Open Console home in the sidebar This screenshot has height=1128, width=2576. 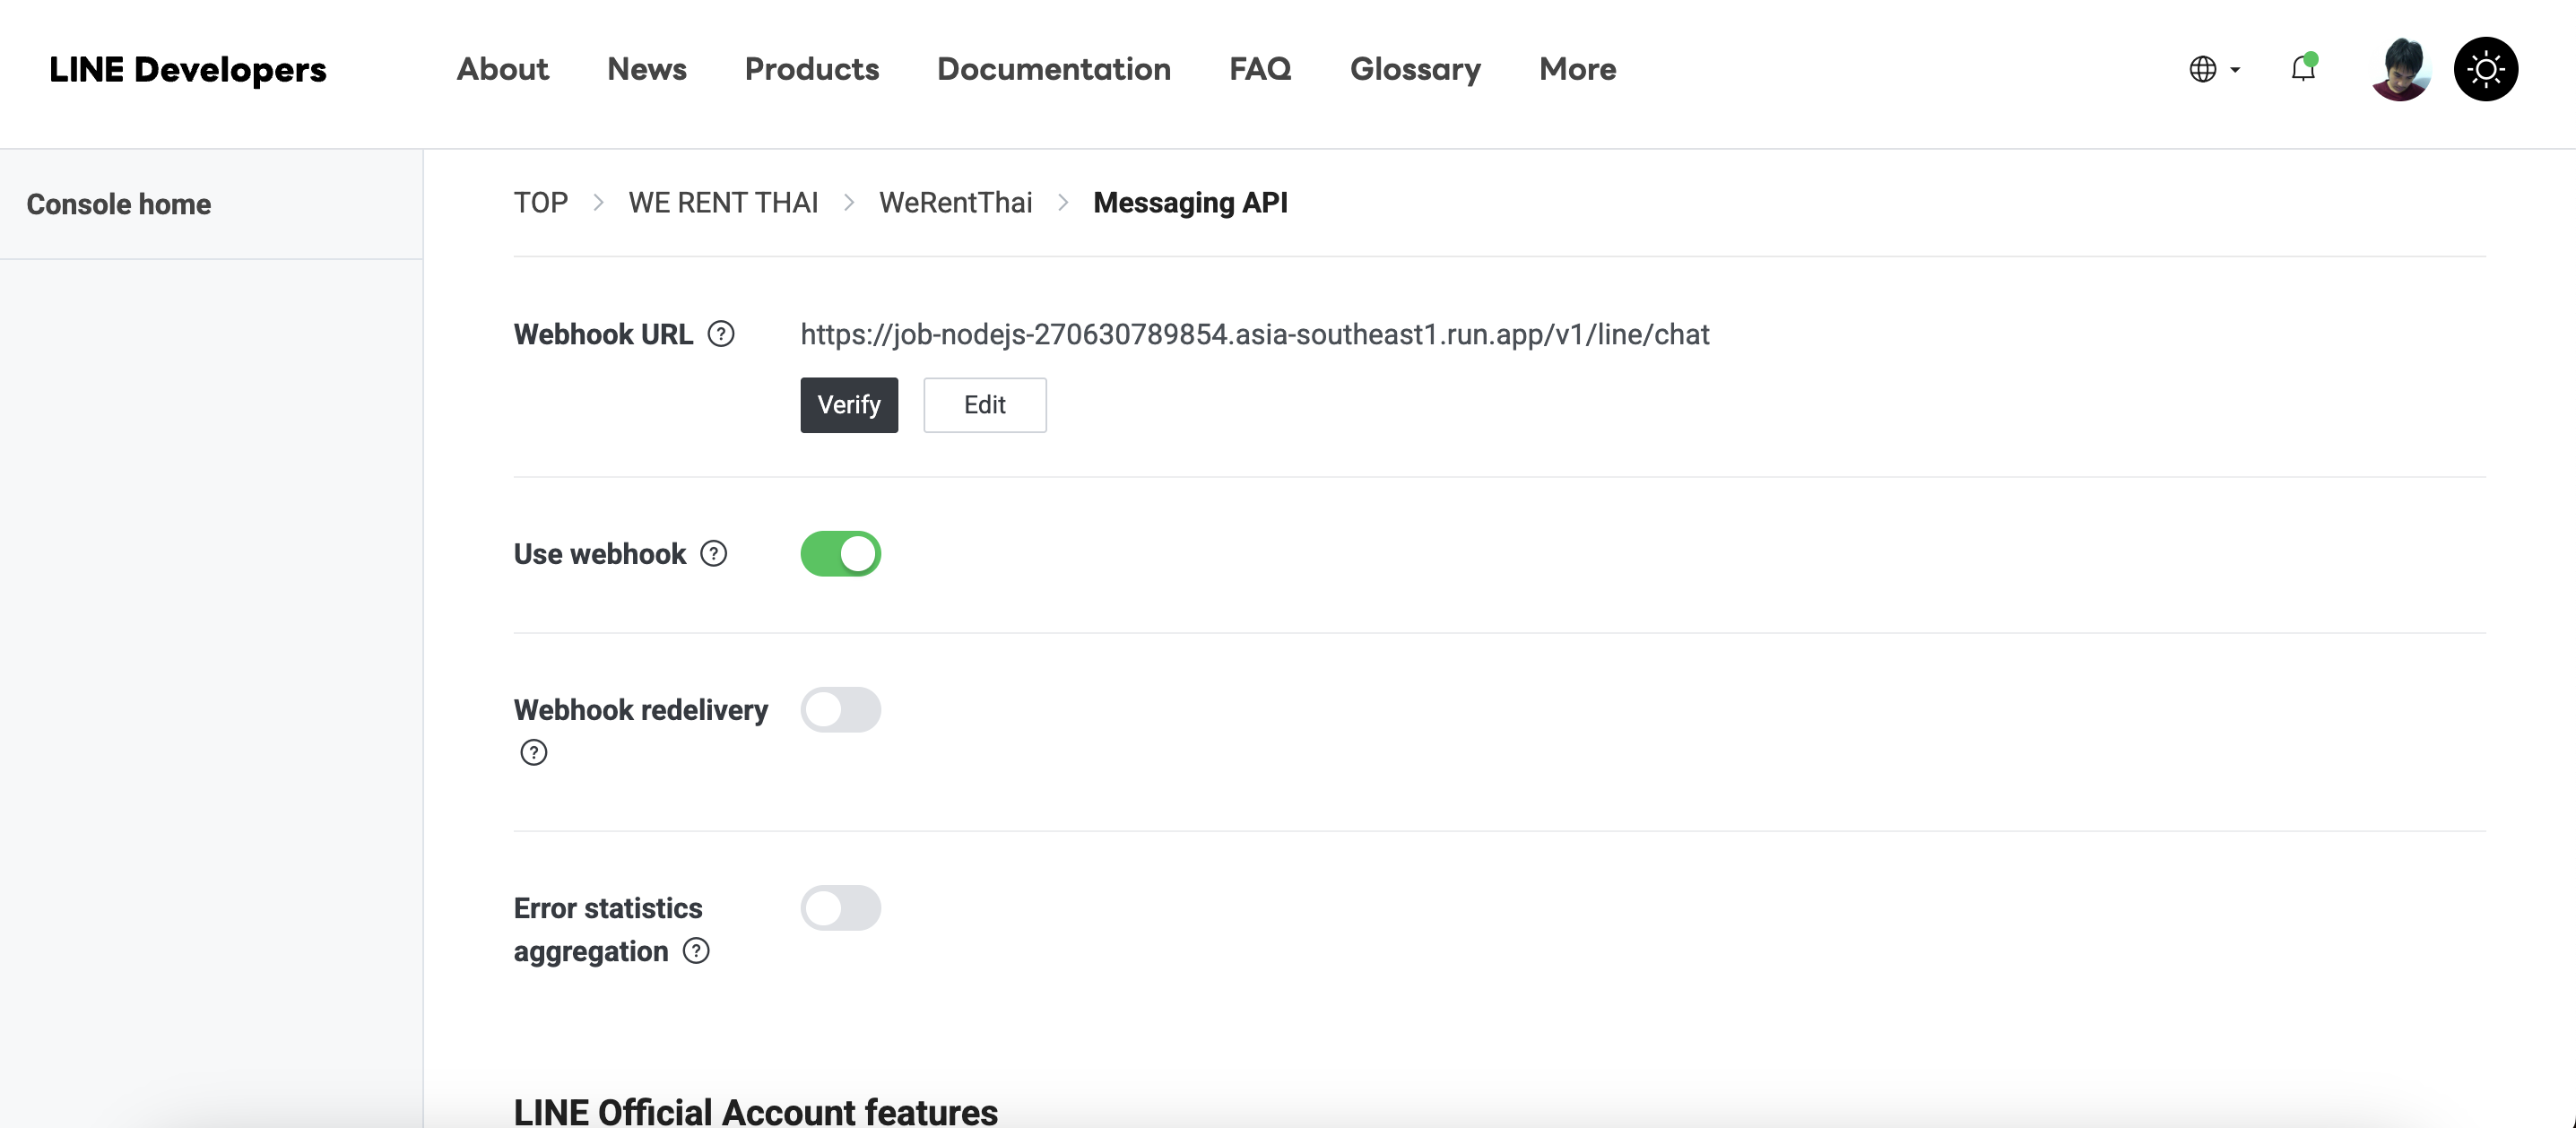click(x=119, y=204)
